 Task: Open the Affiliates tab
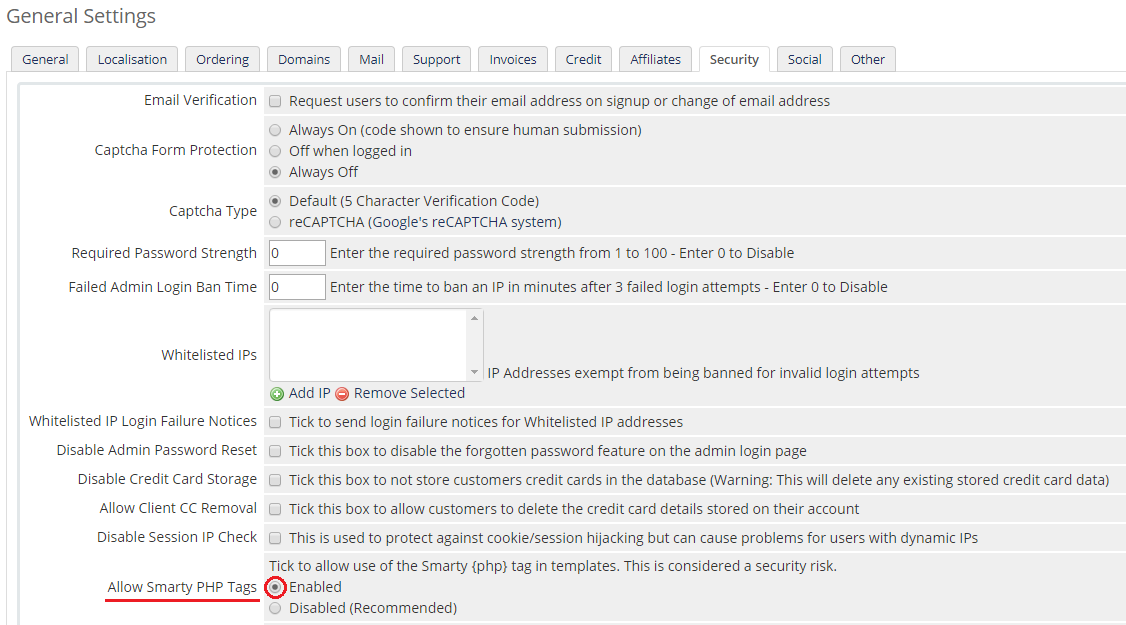[x=656, y=60]
